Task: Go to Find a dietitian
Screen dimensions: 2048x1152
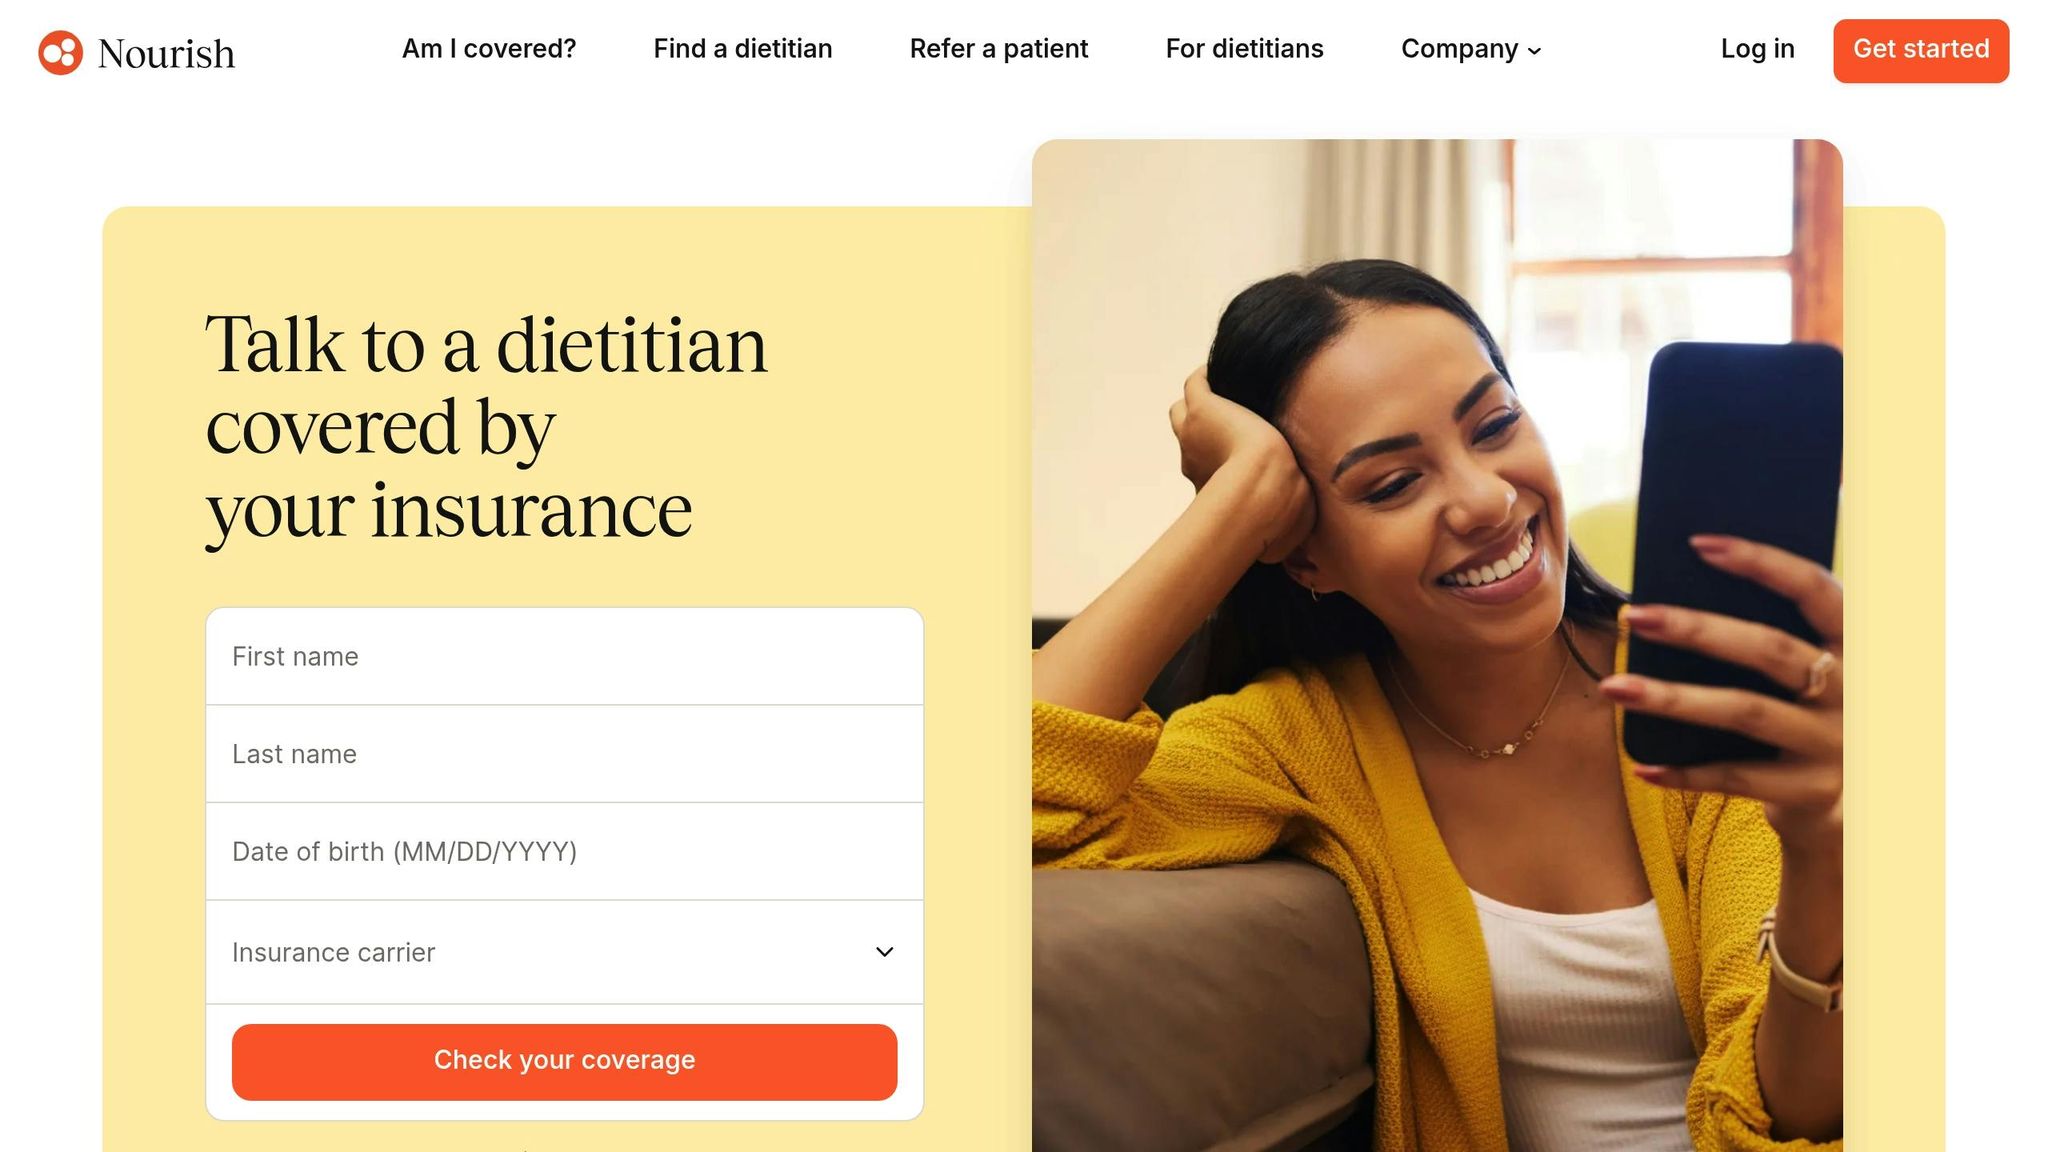Action: click(743, 49)
